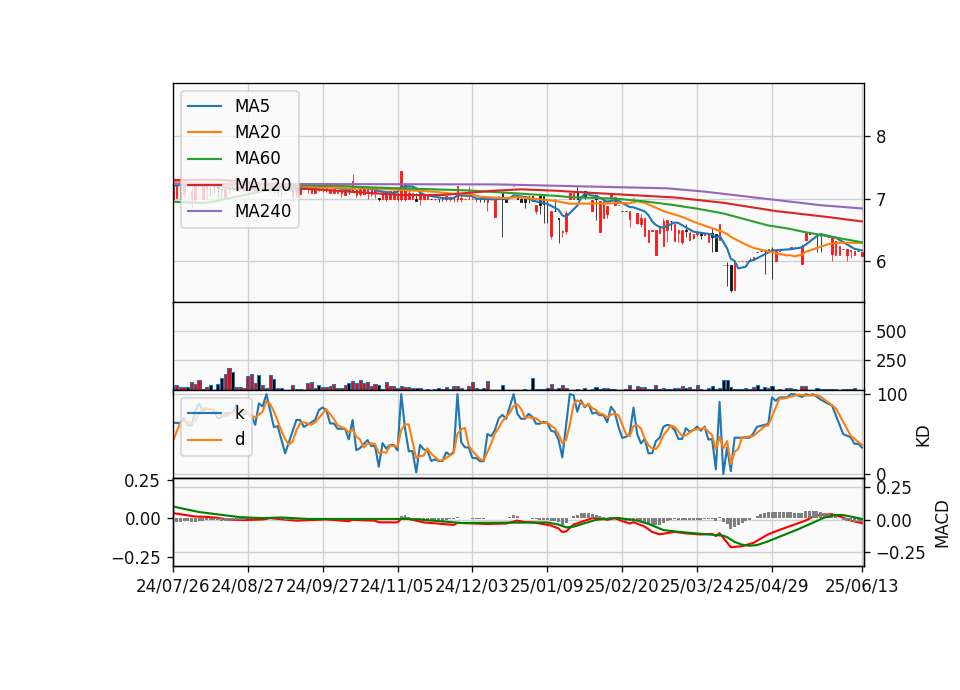
Task: Click the 24/08/27 date axis label
Action: 248,586
